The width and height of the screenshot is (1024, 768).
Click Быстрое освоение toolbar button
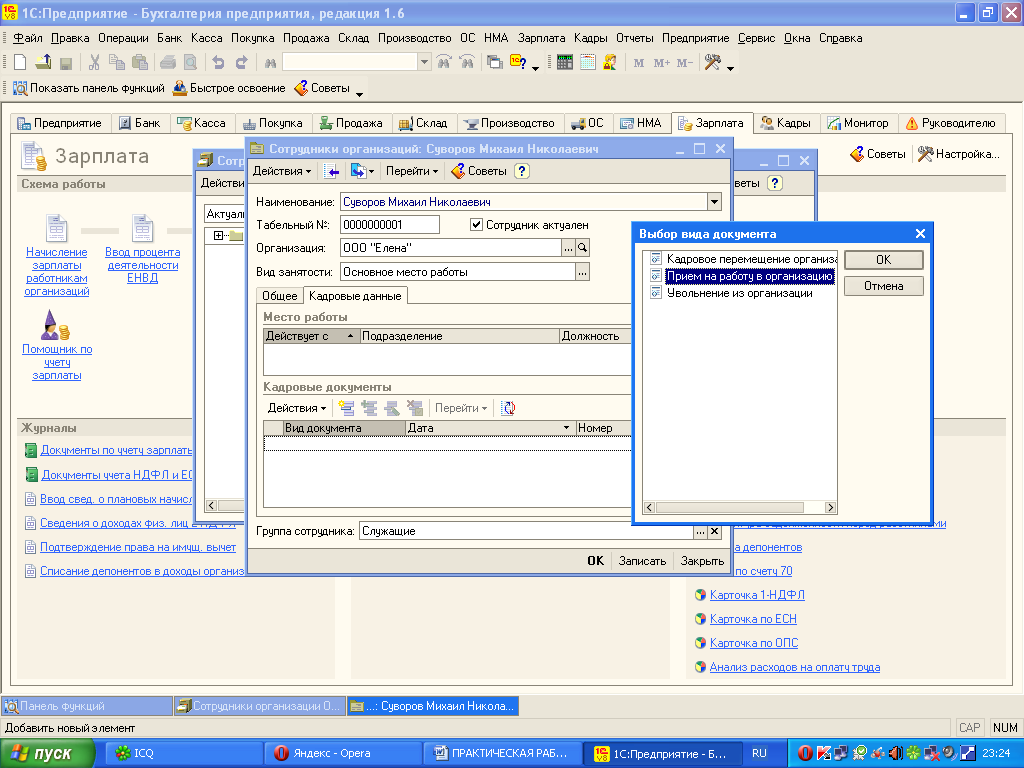[229, 88]
